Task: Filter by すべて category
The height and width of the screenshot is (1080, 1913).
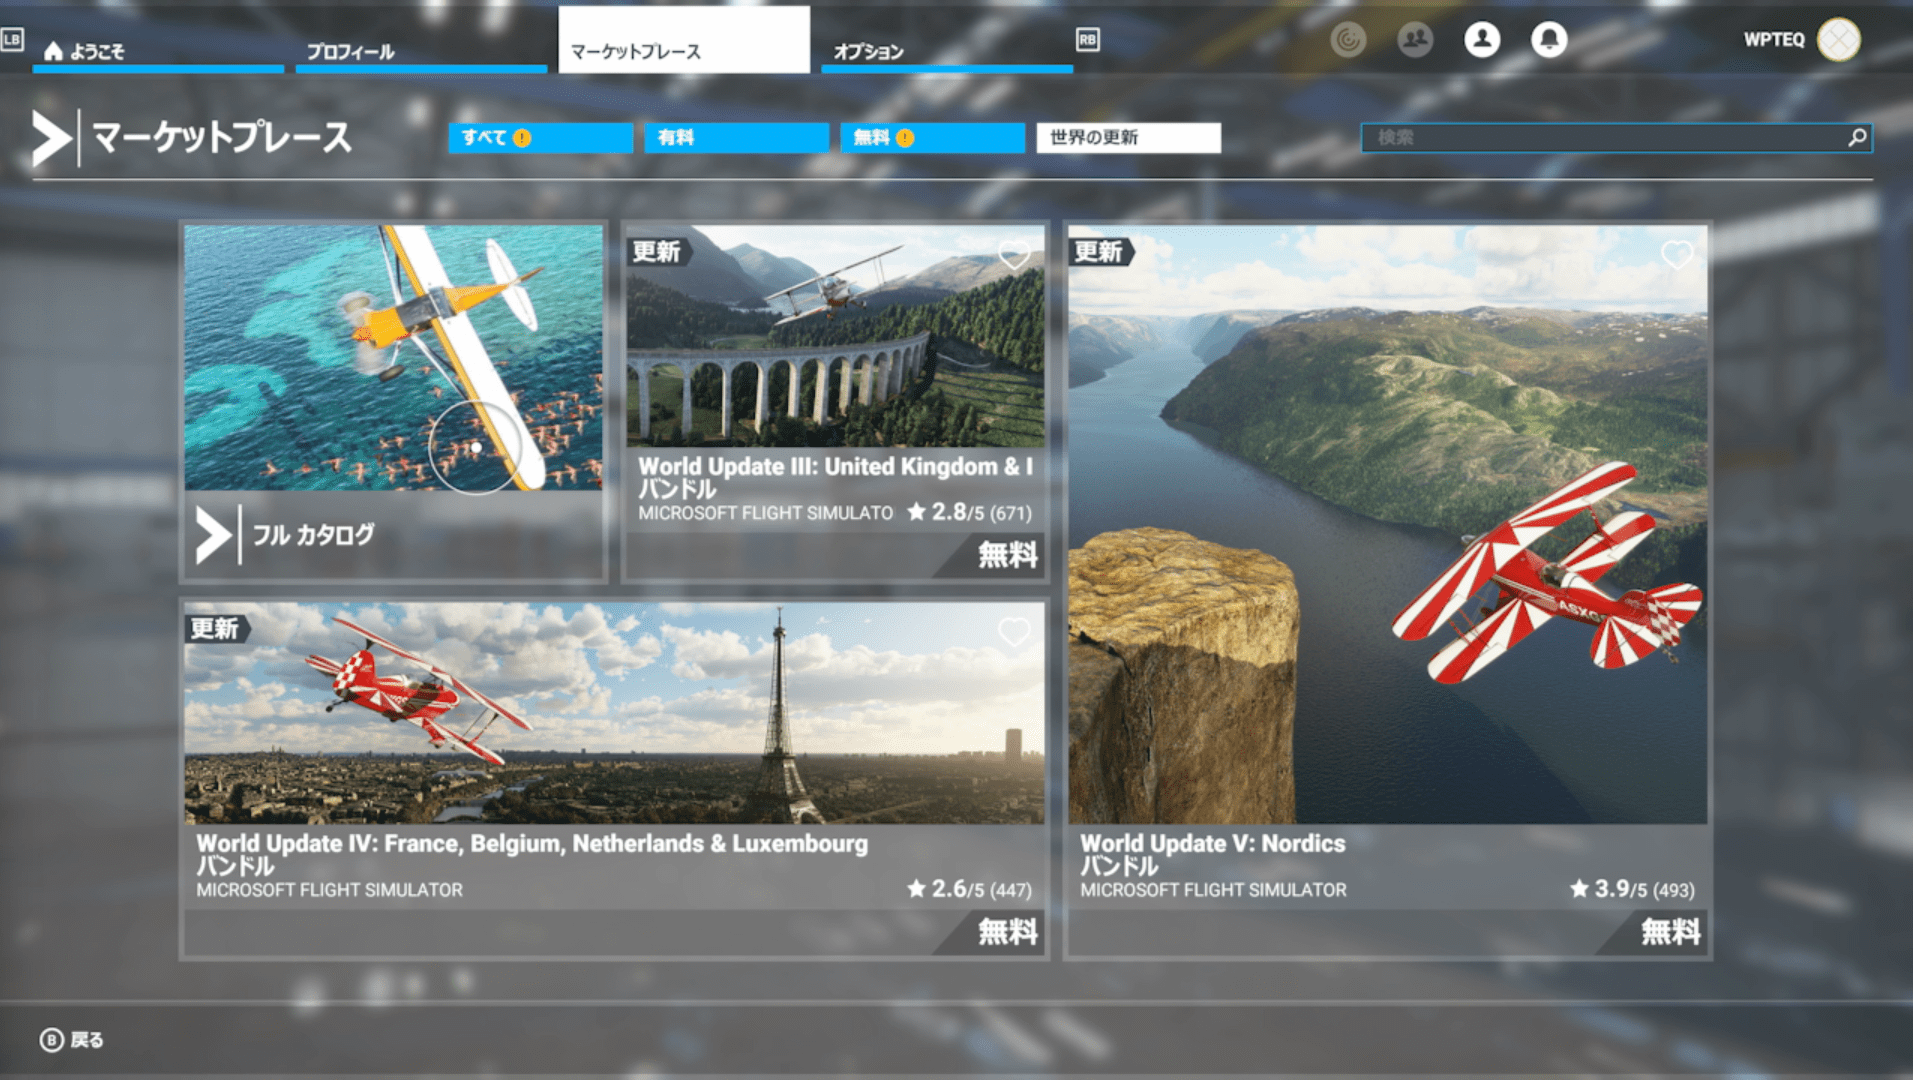Action: (x=540, y=138)
